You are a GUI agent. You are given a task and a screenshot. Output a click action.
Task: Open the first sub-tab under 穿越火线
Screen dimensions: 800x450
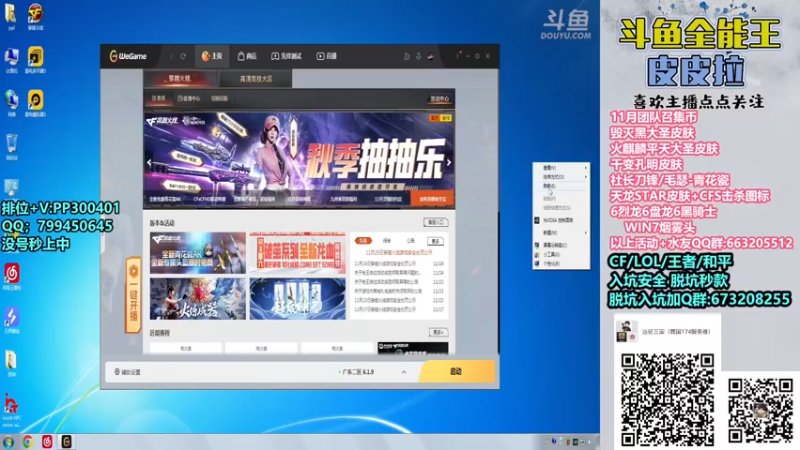coord(158,98)
